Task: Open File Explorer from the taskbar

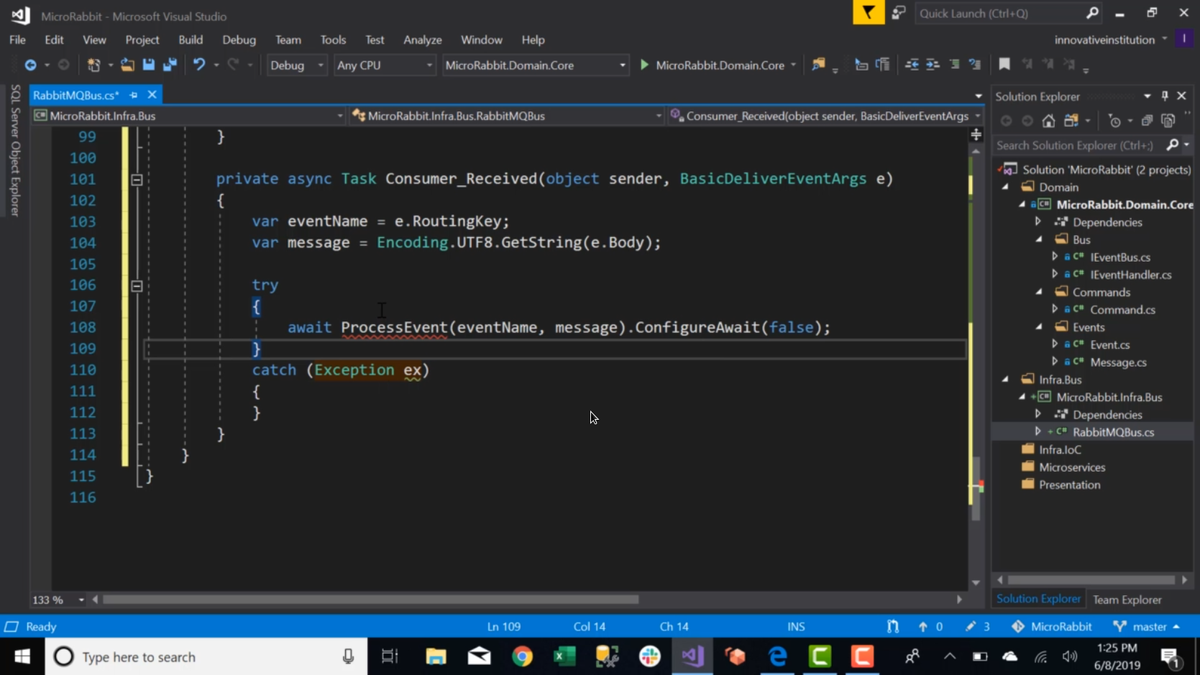Action: coord(436,656)
